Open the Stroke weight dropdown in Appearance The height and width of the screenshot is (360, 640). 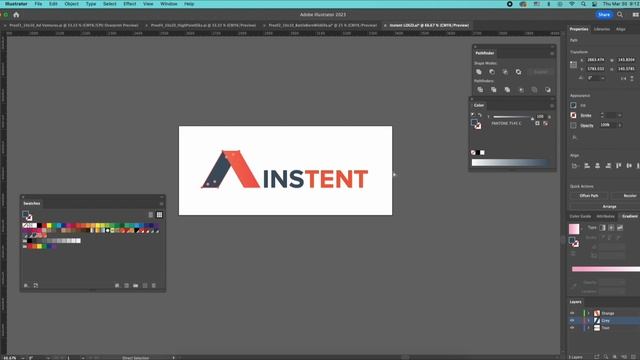620,116
